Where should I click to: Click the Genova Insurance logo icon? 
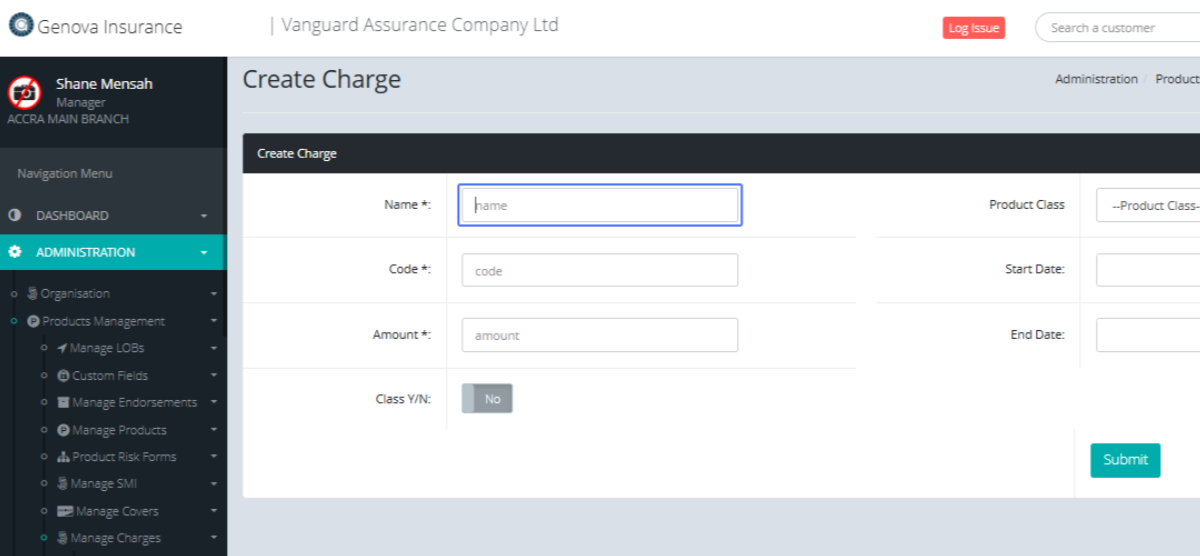coord(20,25)
